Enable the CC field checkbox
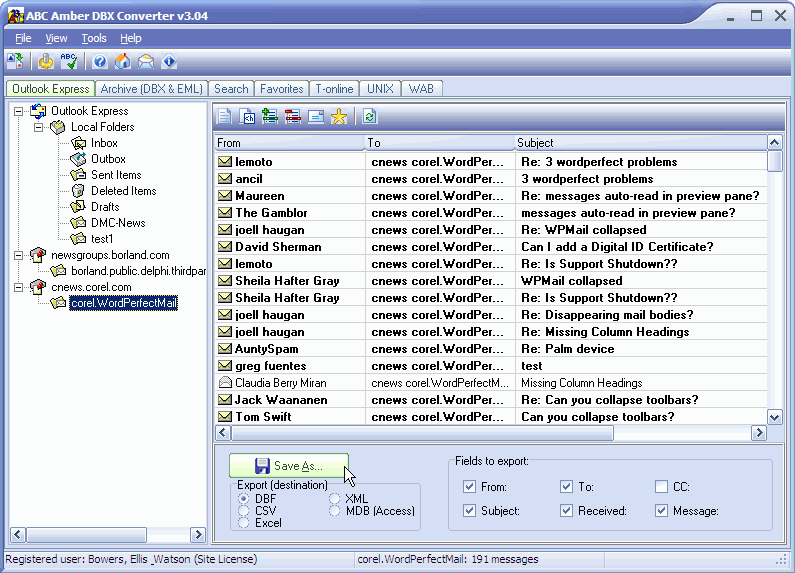 661,487
